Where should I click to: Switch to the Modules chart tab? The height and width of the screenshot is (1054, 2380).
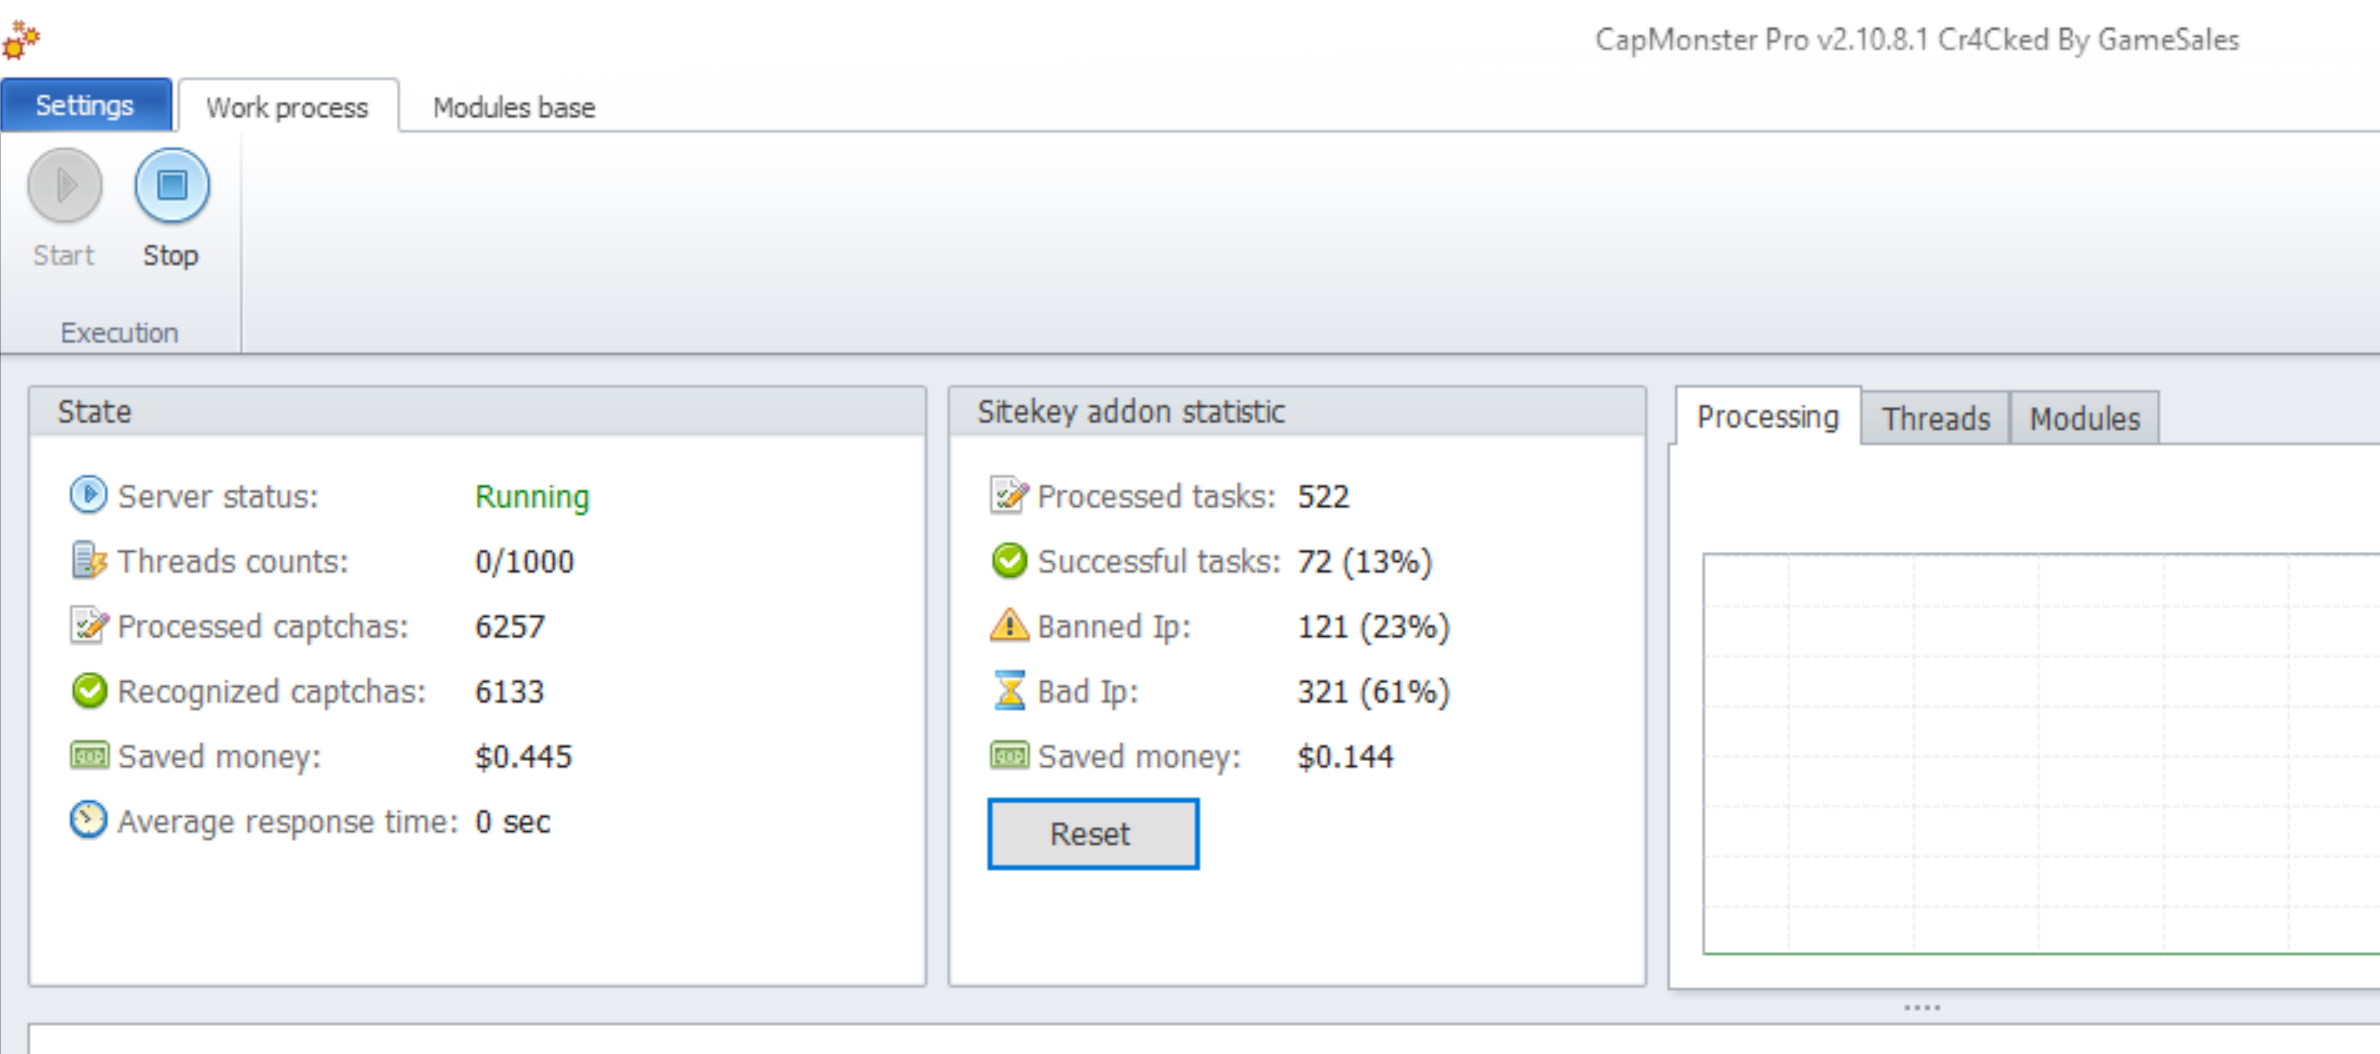(x=2085, y=418)
